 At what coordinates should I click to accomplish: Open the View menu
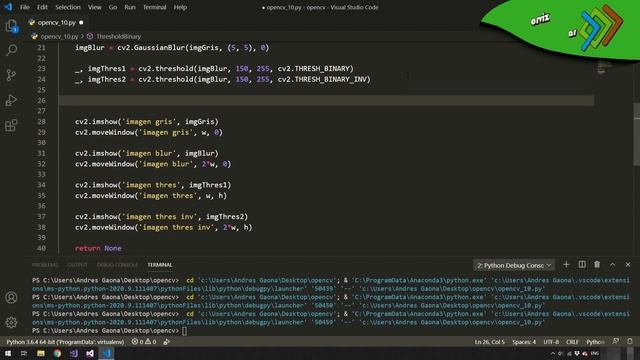94,7
